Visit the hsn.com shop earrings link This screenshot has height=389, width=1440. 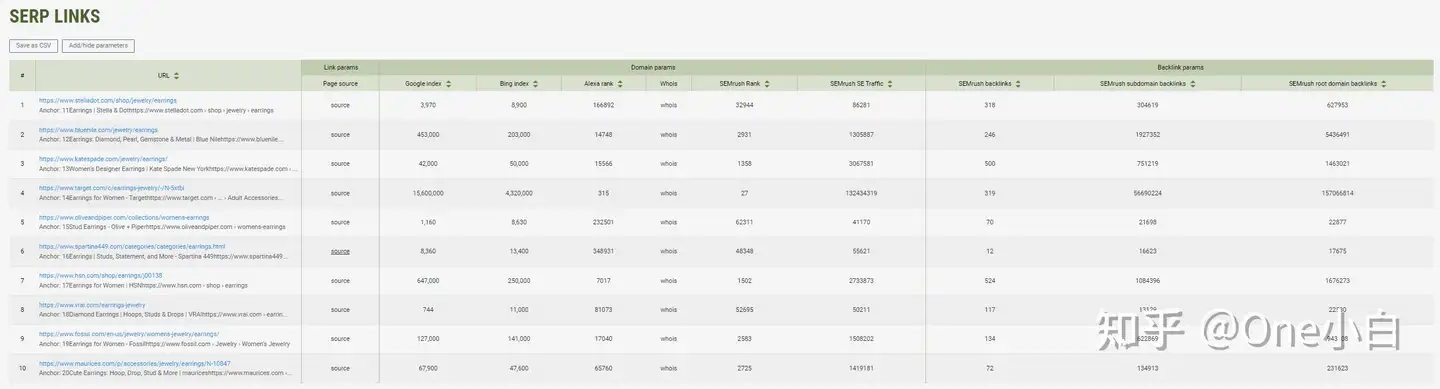tap(100, 275)
